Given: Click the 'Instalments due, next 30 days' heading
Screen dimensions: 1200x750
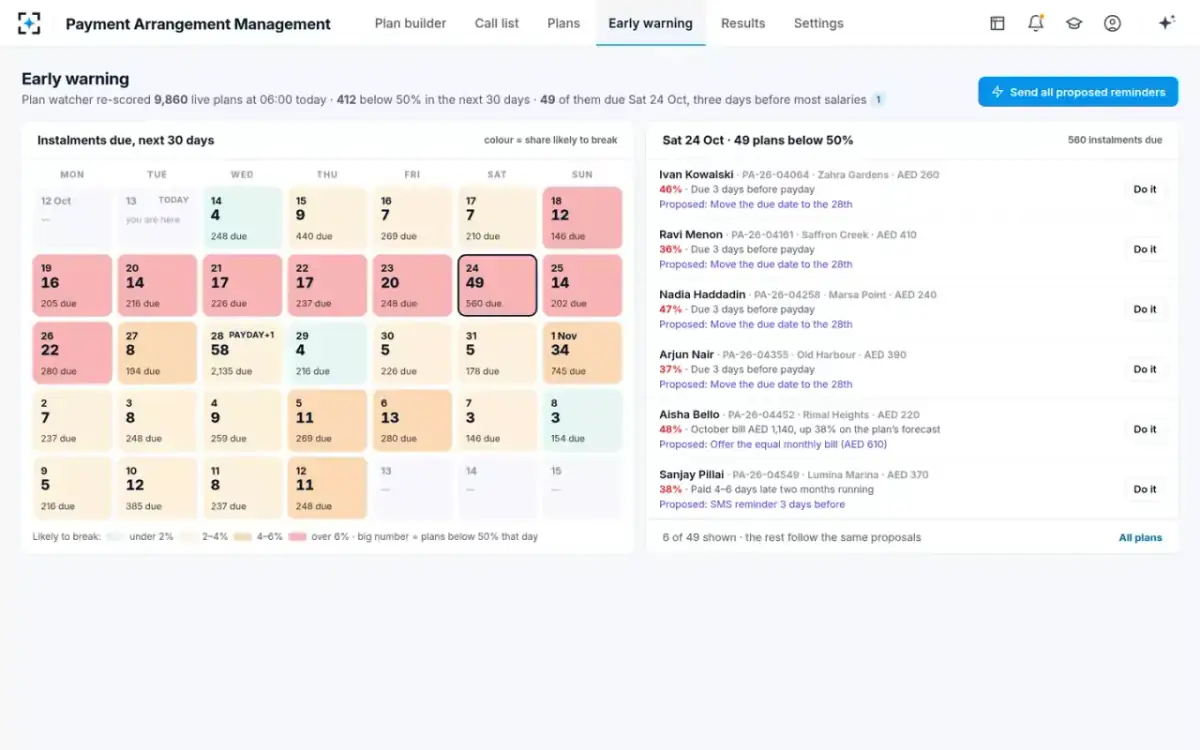Looking at the screenshot, I should (126, 140).
